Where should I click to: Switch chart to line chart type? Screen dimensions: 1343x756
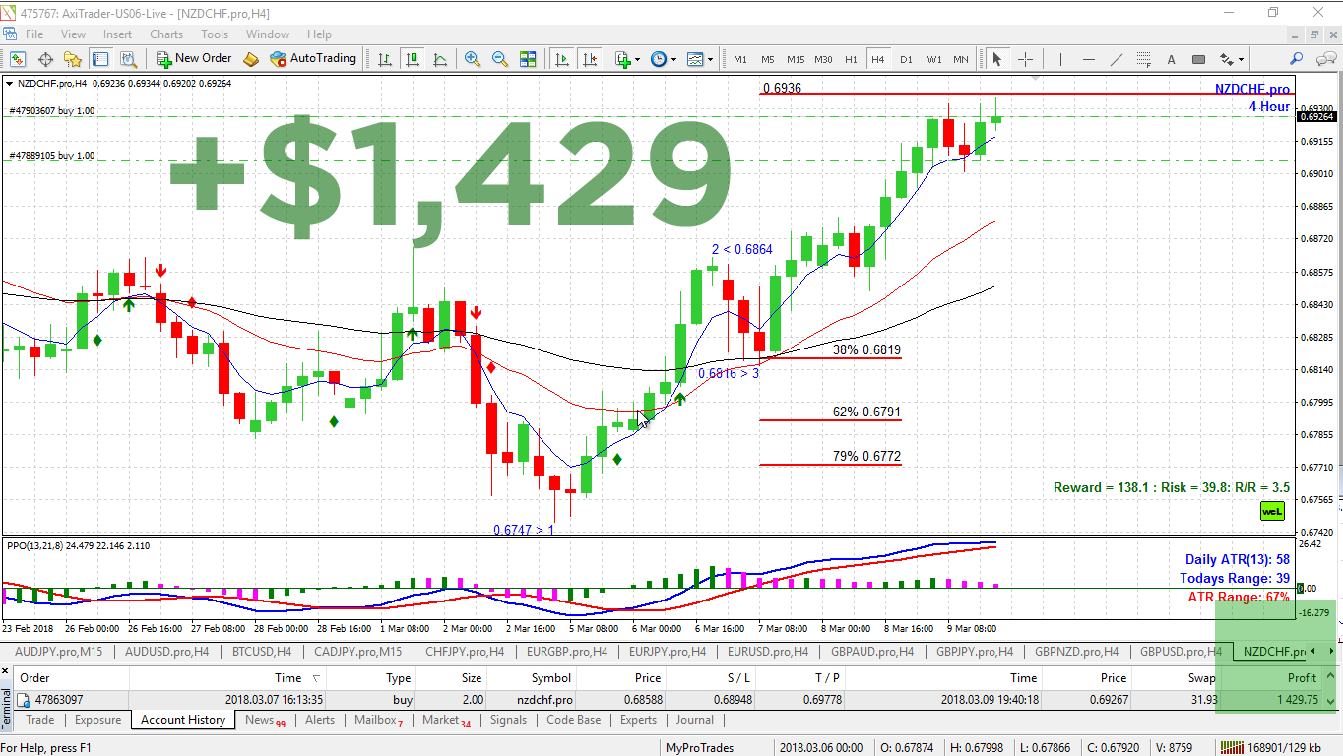coord(440,59)
